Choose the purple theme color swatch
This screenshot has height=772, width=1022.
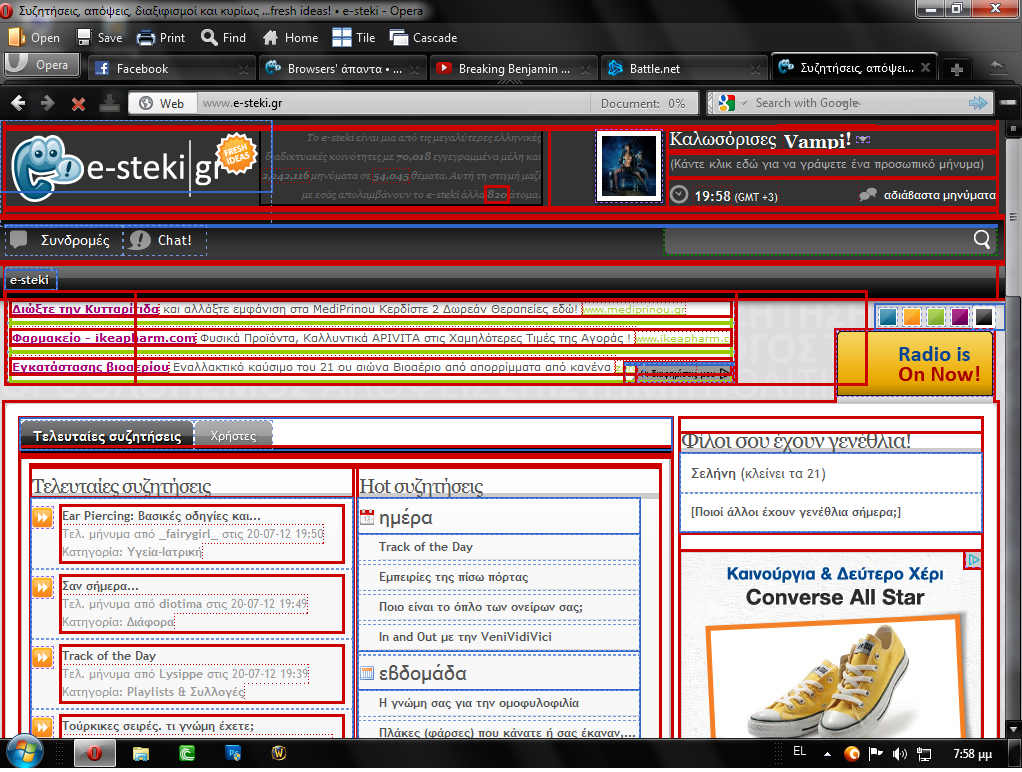(960, 317)
